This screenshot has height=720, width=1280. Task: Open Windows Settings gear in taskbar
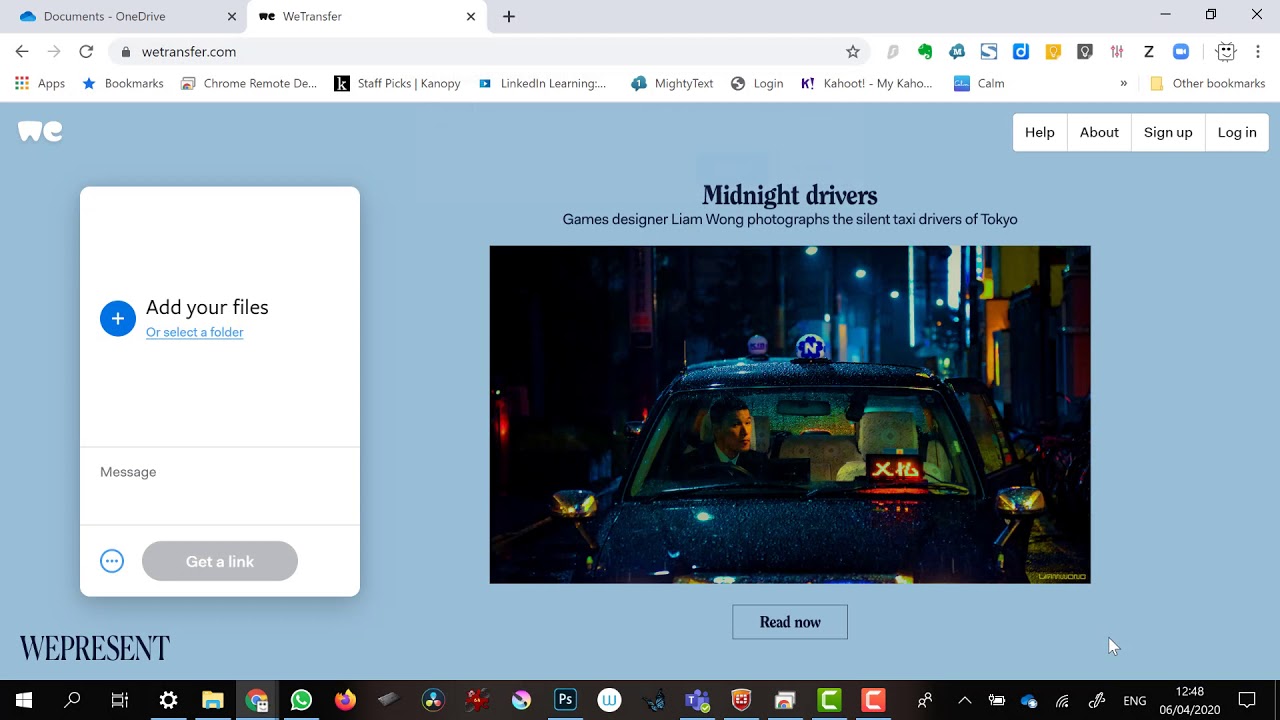[168, 700]
